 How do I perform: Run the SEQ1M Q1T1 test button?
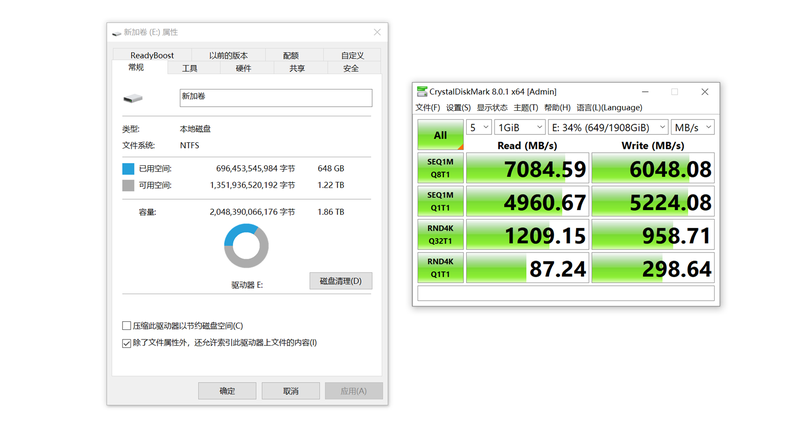pos(440,201)
